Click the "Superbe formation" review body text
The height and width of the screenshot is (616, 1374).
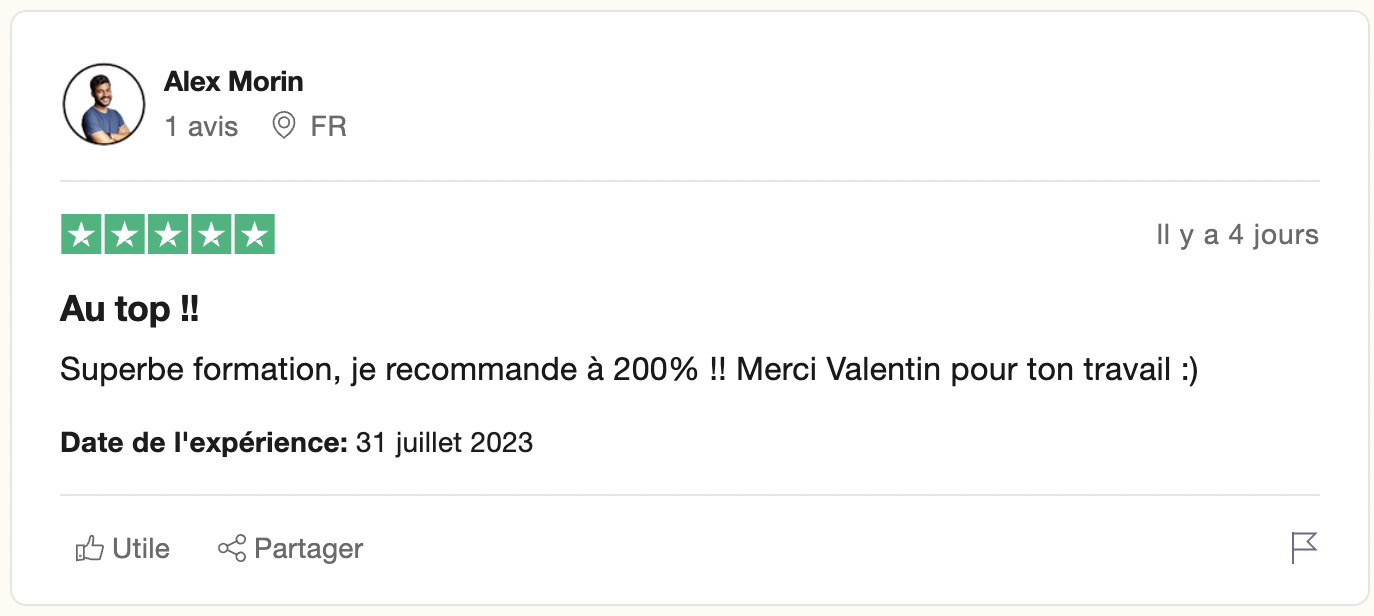coord(628,370)
